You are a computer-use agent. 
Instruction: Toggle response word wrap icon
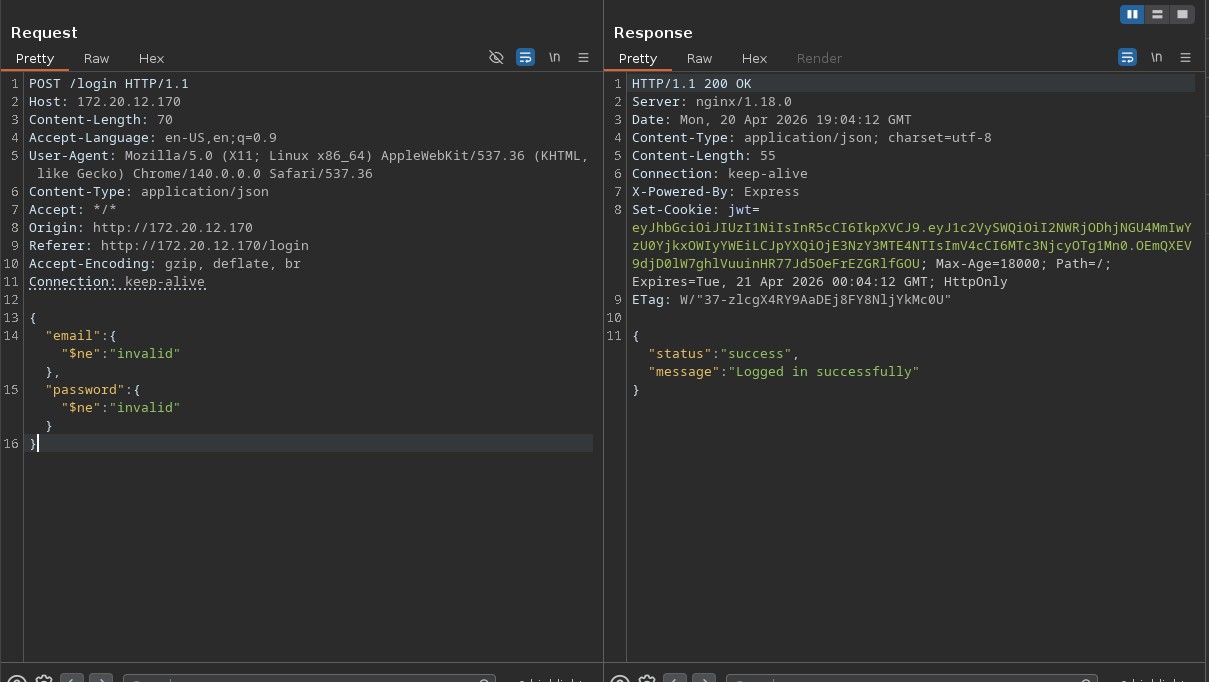click(x=1127, y=58)
